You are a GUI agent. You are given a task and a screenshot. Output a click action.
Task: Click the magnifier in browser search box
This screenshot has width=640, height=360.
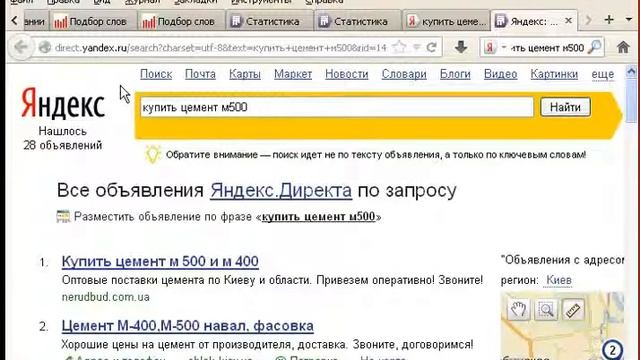[595, 47]
